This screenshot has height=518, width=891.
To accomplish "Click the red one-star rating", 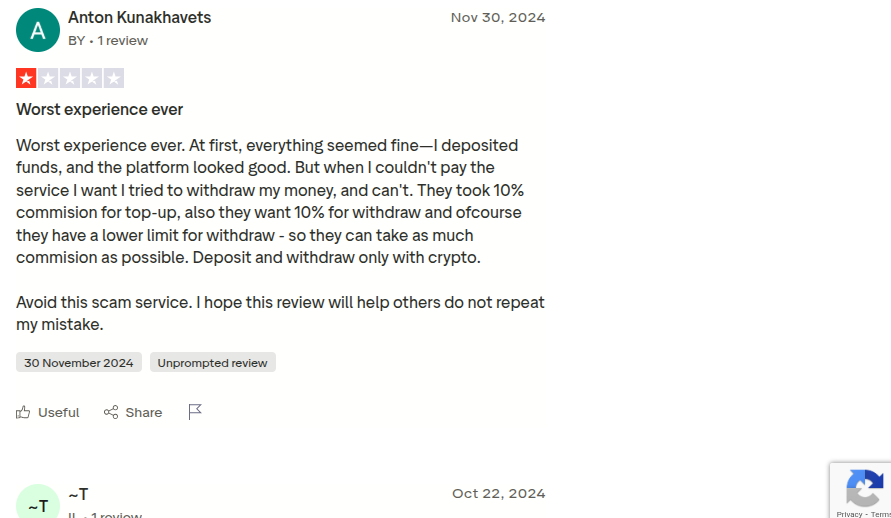I will coord(26,79).
